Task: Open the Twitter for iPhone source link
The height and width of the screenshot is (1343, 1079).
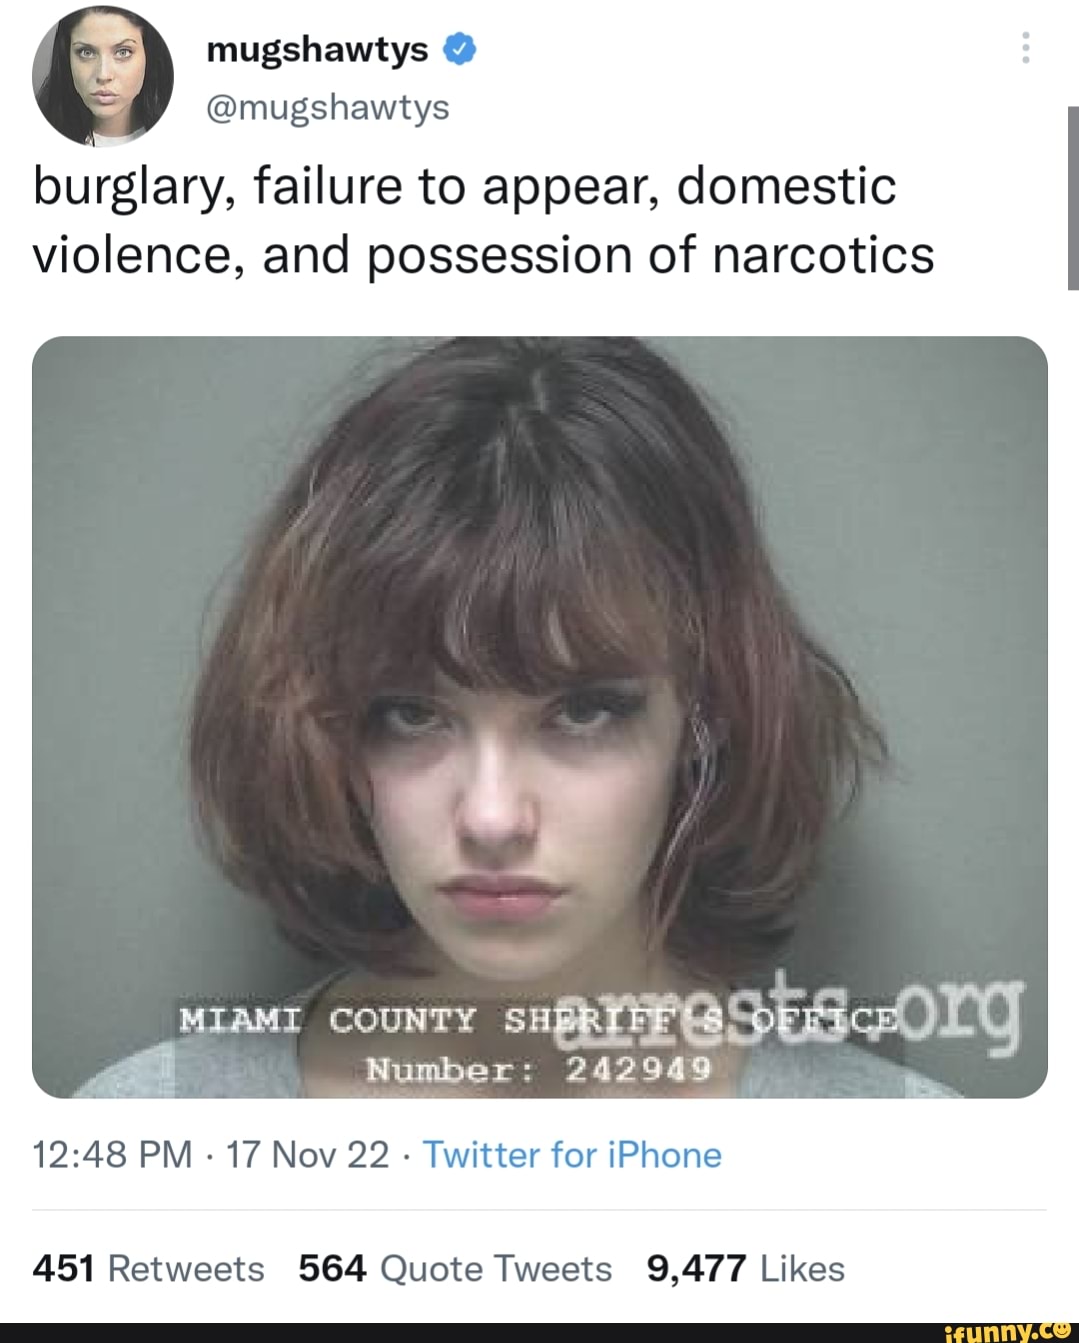Action: [x=572, y=1155]
